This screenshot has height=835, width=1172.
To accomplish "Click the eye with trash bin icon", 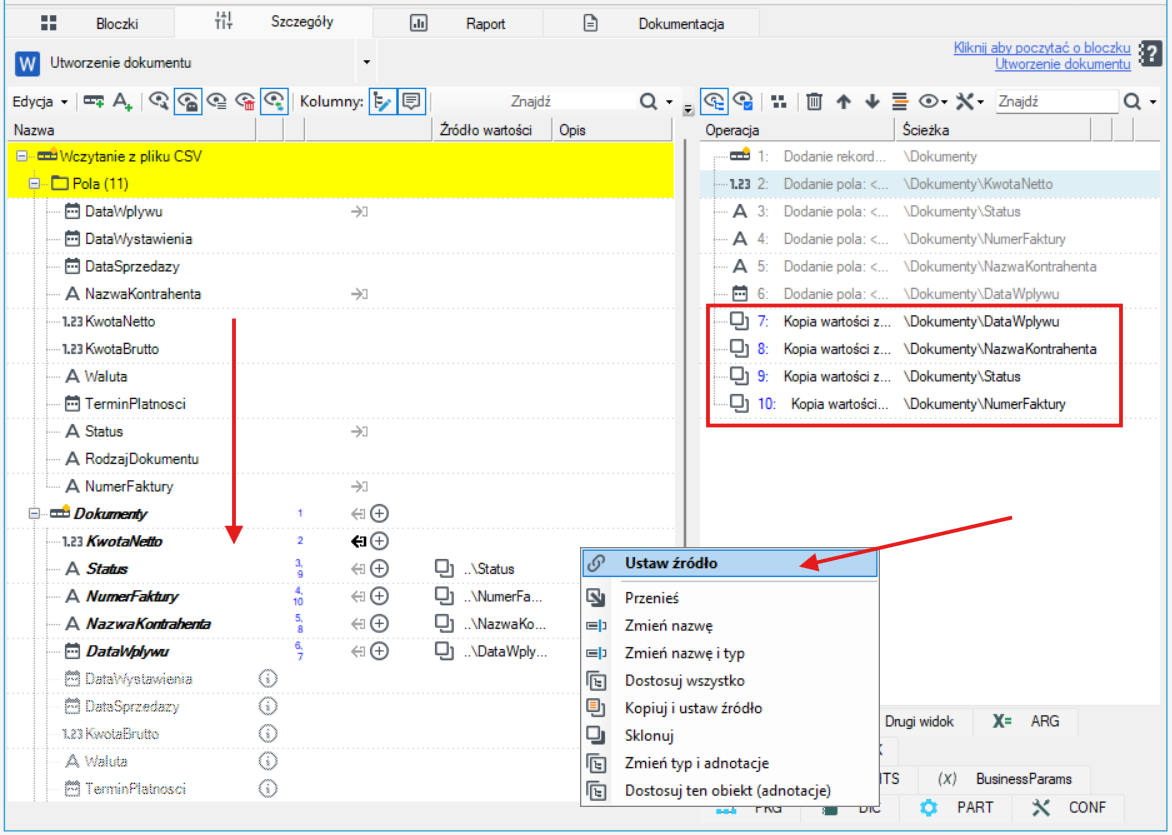I will coord(245,102).
